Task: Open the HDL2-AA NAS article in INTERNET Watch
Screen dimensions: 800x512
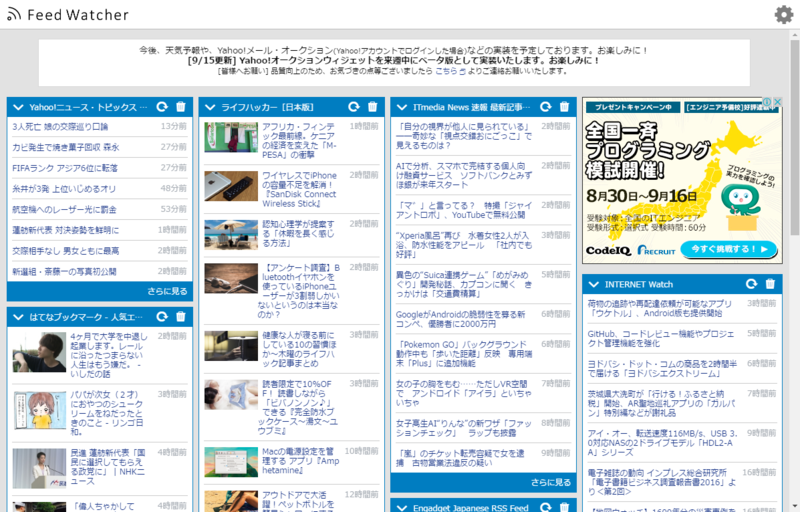Action: pyautogui.click(x=662, y=443)
